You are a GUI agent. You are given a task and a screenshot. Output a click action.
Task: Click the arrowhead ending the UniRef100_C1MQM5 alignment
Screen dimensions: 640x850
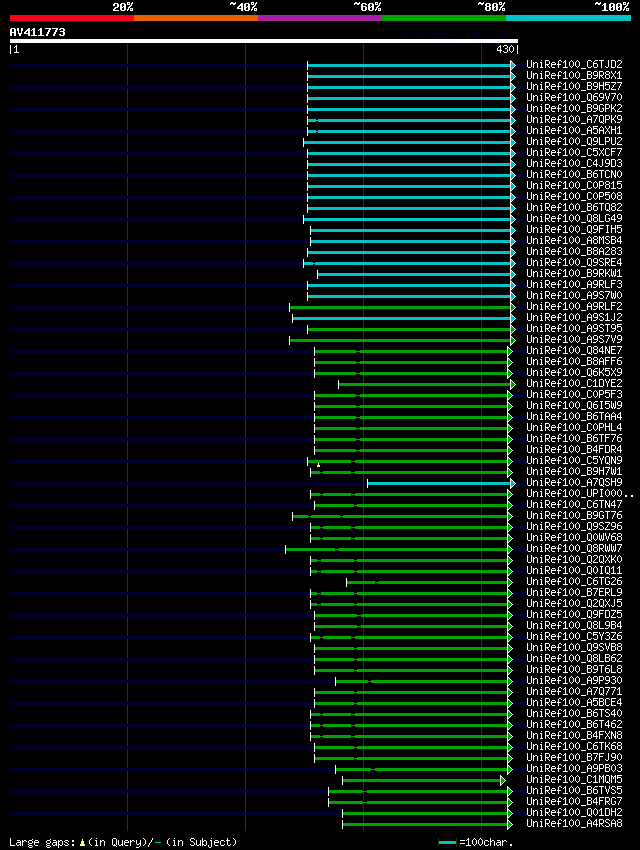click(503, 780)
